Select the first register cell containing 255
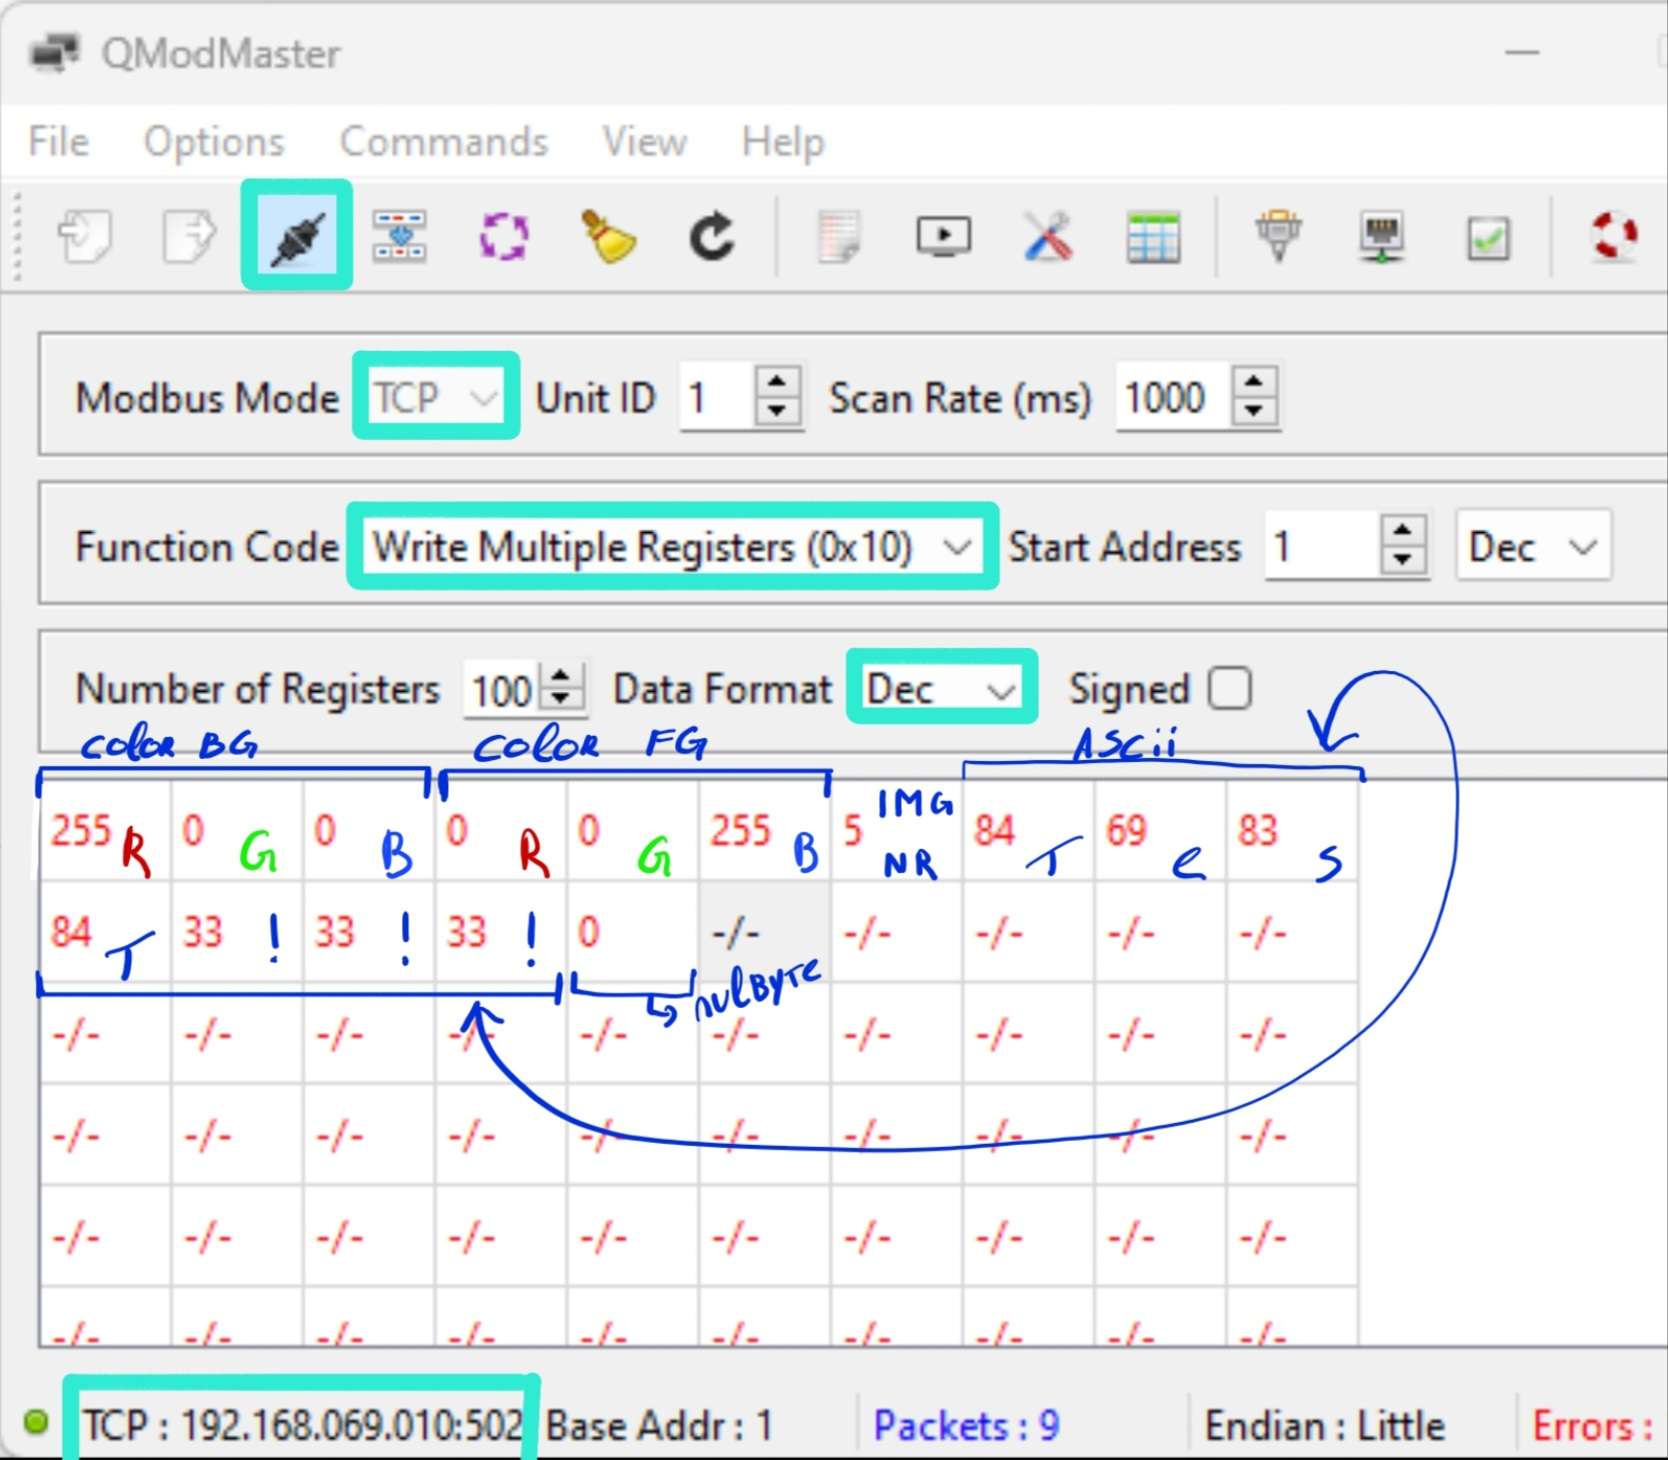This screenshot has width=1668, height=1460. (80, 830)
